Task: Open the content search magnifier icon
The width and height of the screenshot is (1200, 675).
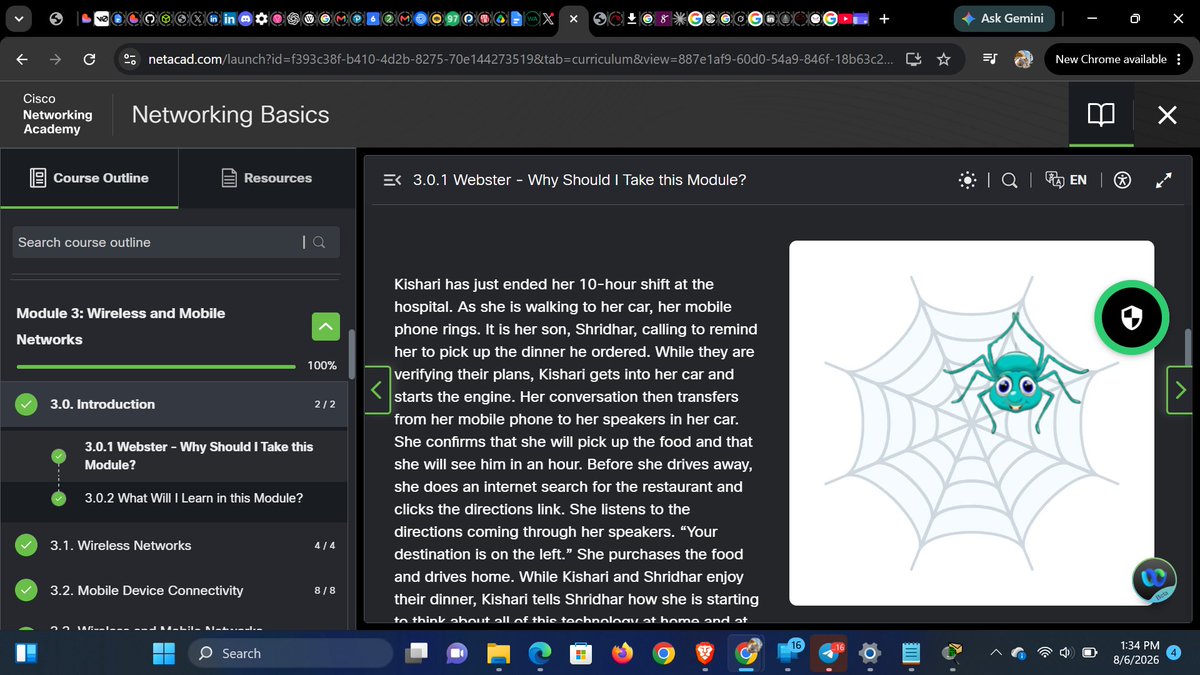Action: (x=1009, y=180)
